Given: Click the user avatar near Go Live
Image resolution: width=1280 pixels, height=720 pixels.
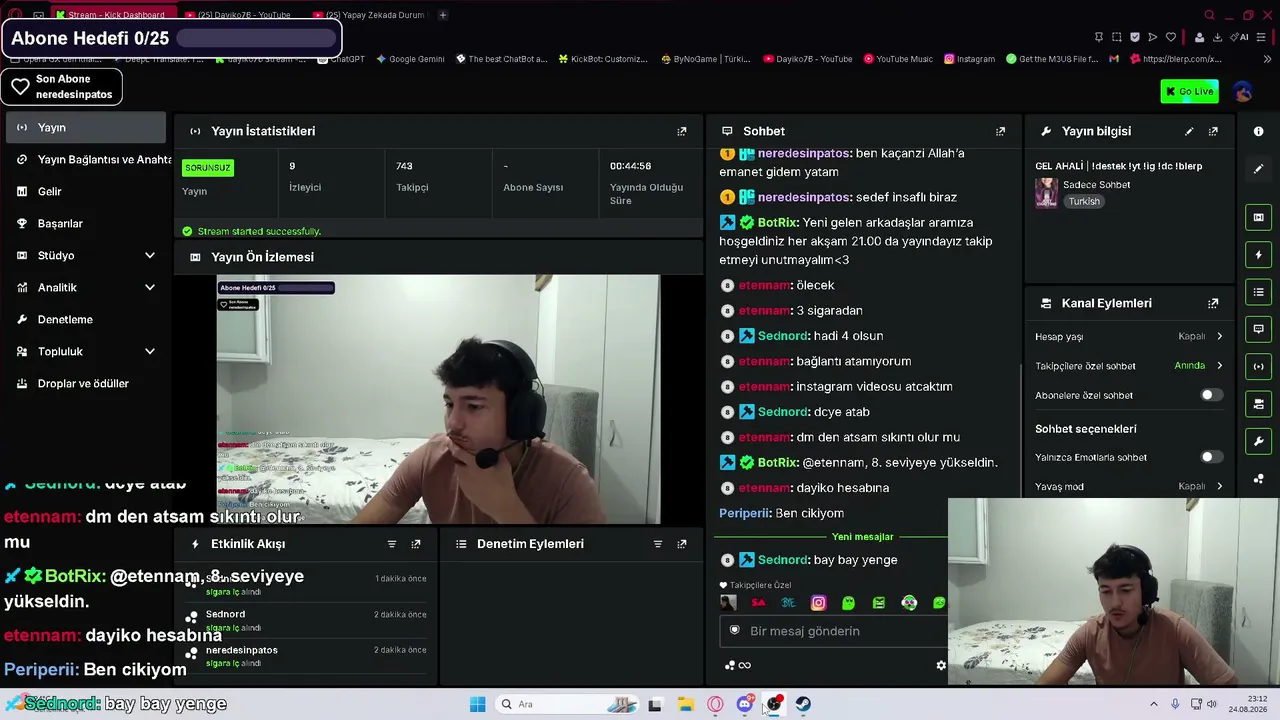Looking at the screenshot, I should coord(1243,91).
